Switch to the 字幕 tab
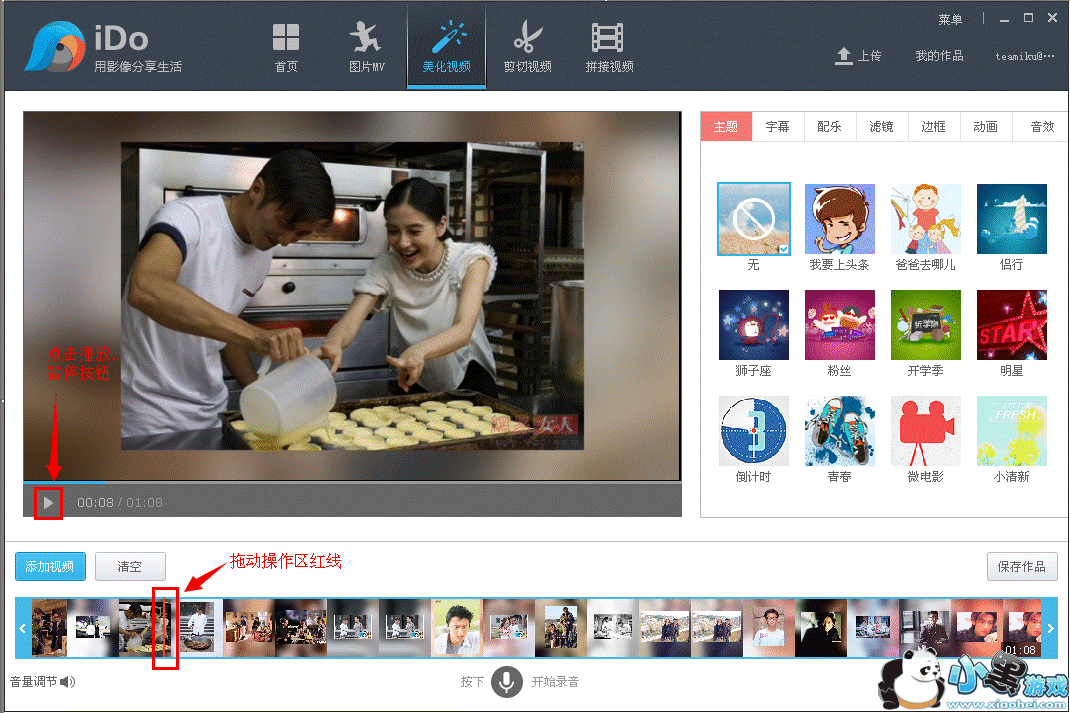This screenshot has height=713, width=1070. click(x=777, y=127)
